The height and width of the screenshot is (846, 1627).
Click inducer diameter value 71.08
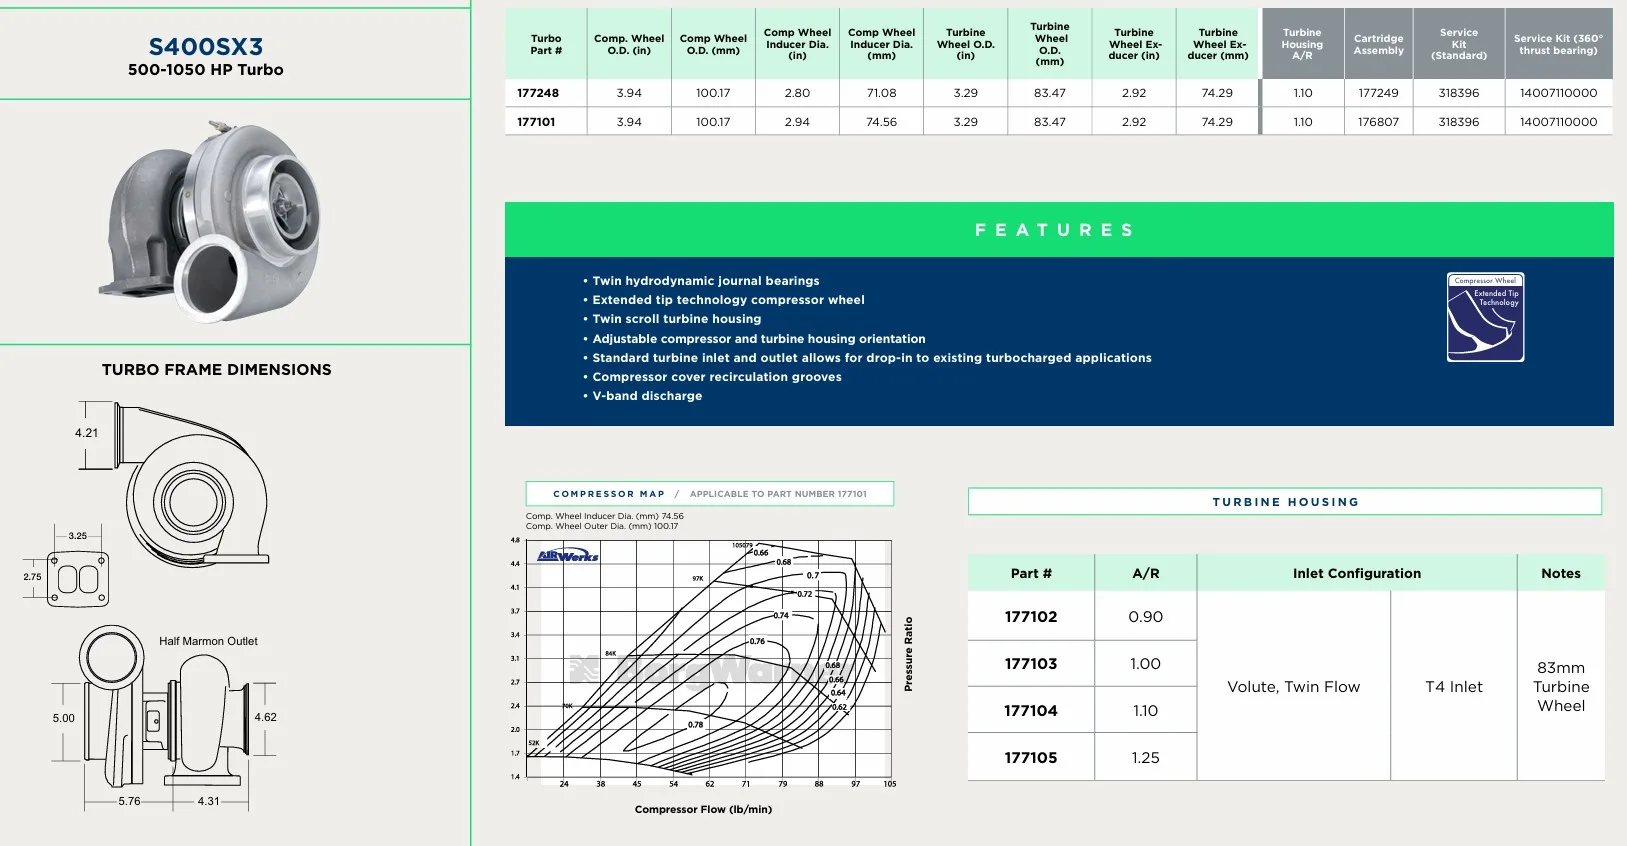click(881, 93)
